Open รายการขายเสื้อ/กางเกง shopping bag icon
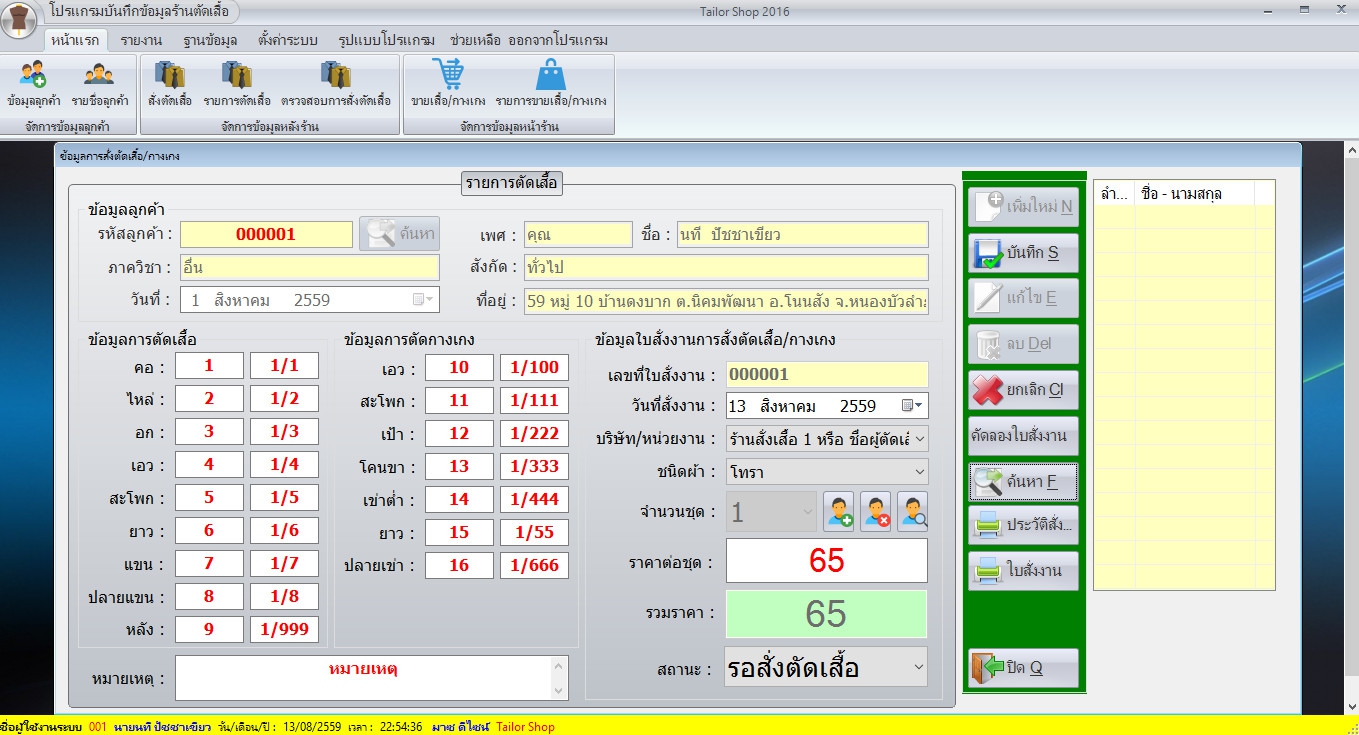The width and height of the screenshot is (1359, 735). [x=551, y=84]
